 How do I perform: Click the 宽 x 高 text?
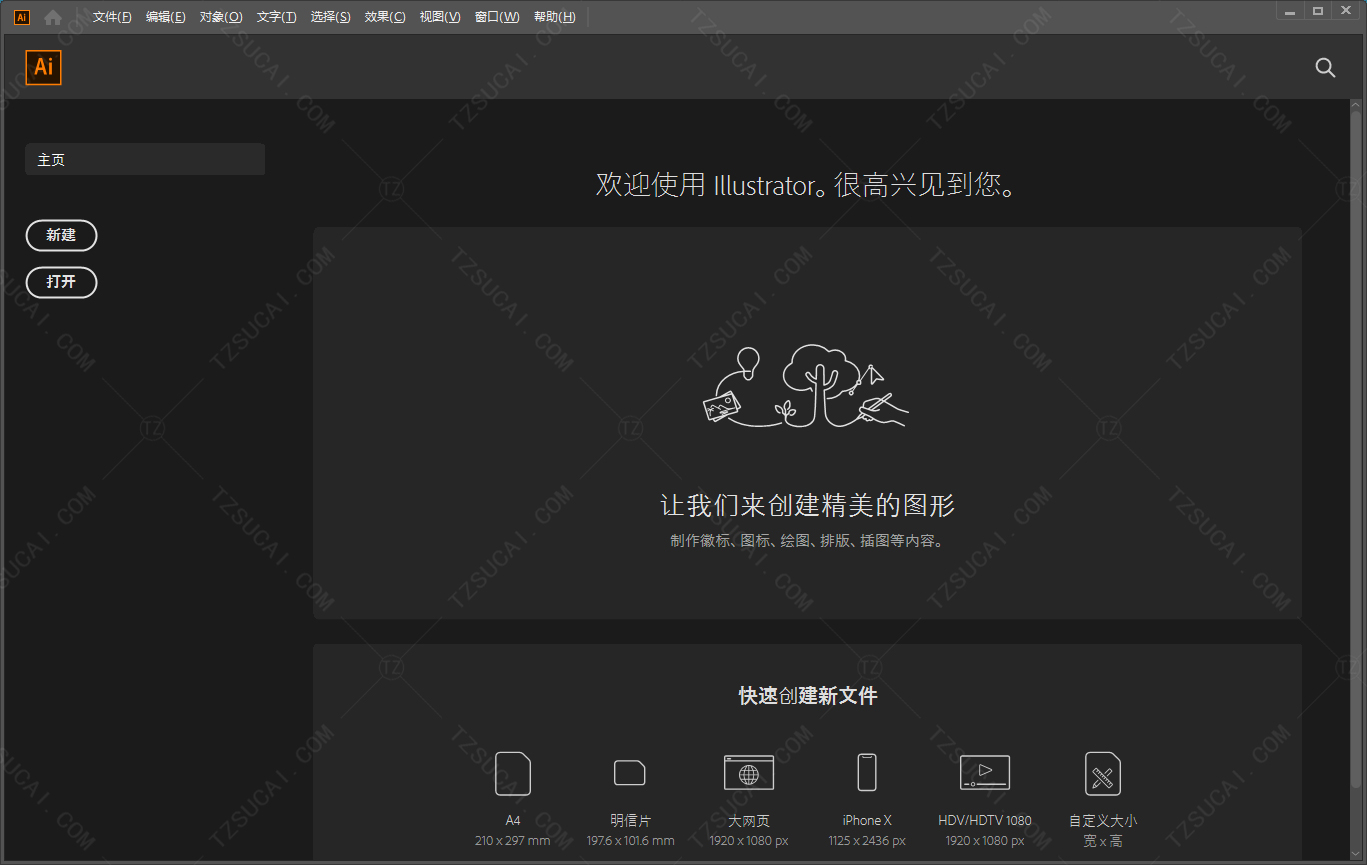[1103, 841]
